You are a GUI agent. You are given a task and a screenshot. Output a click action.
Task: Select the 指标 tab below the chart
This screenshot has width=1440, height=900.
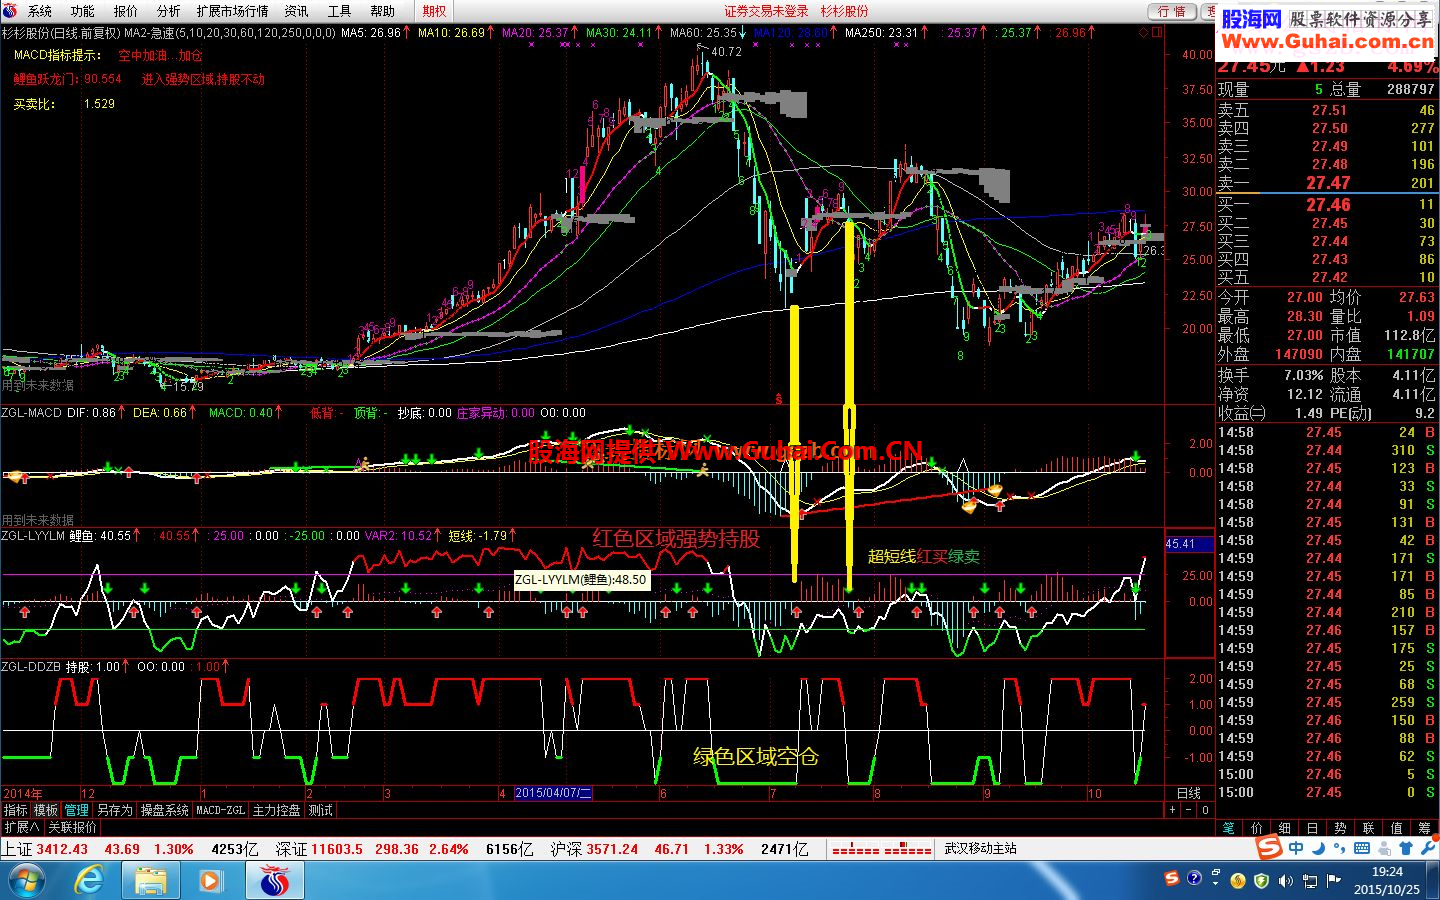[x=16, y=810]
